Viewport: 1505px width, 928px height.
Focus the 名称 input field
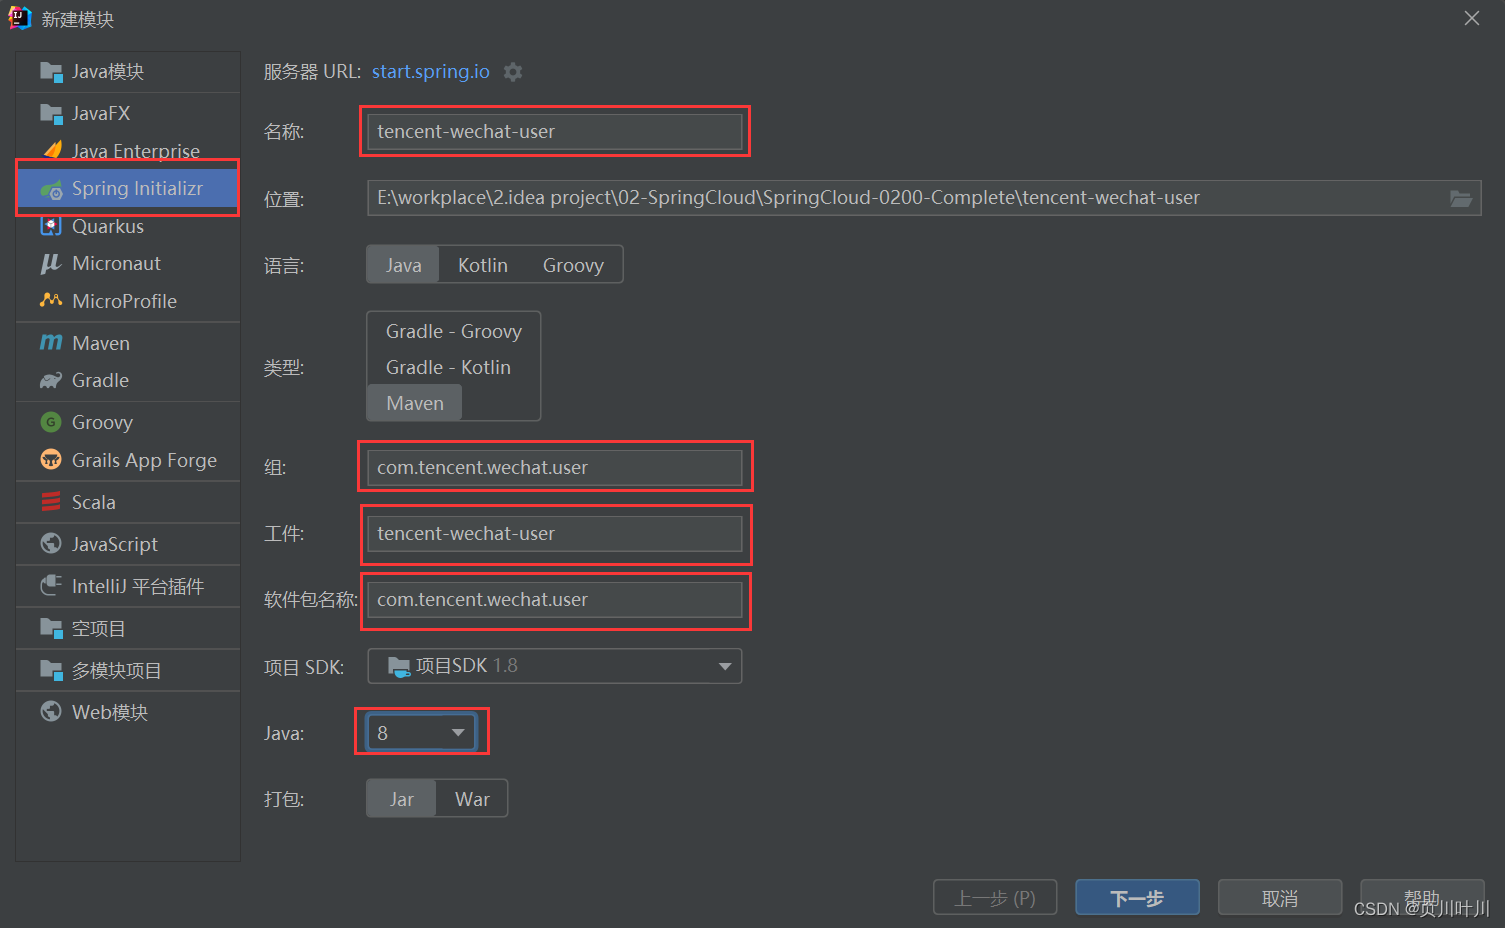click(x=555, y=132)
